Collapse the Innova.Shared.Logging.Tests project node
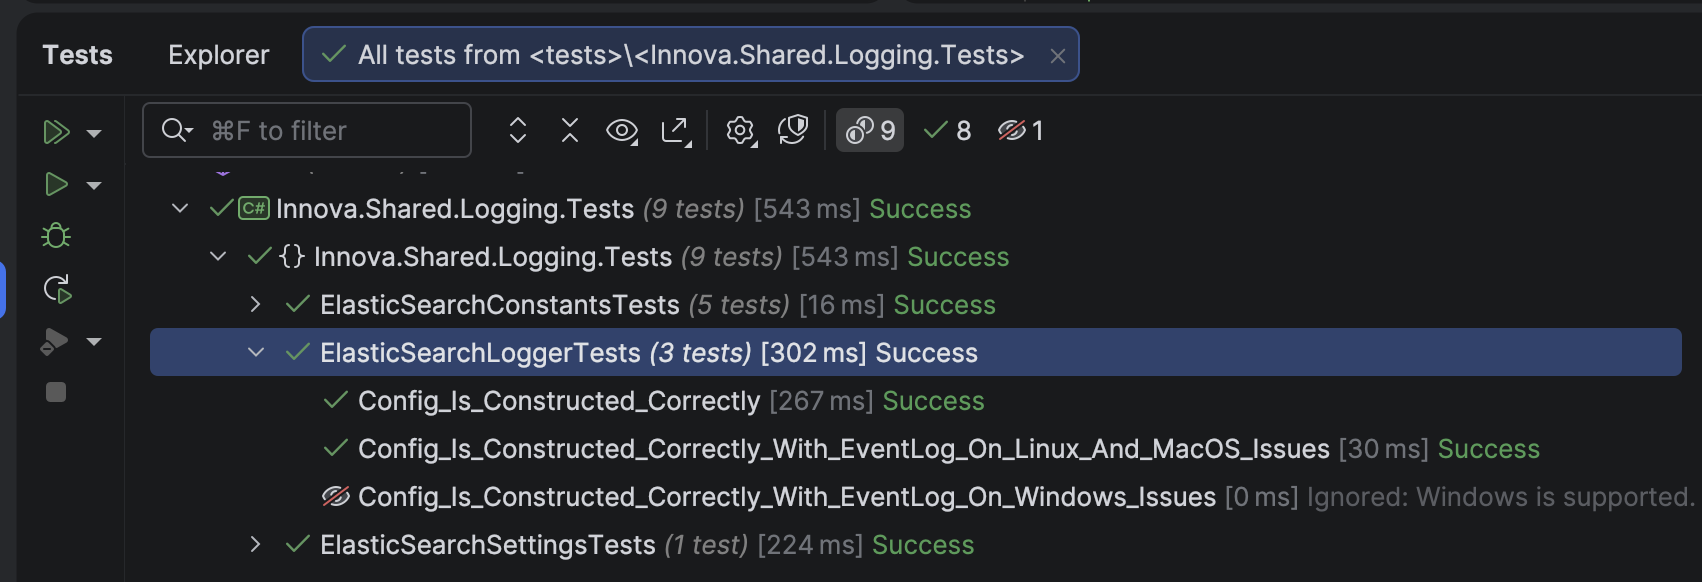 pyautogui.click(x=180, y=208)
